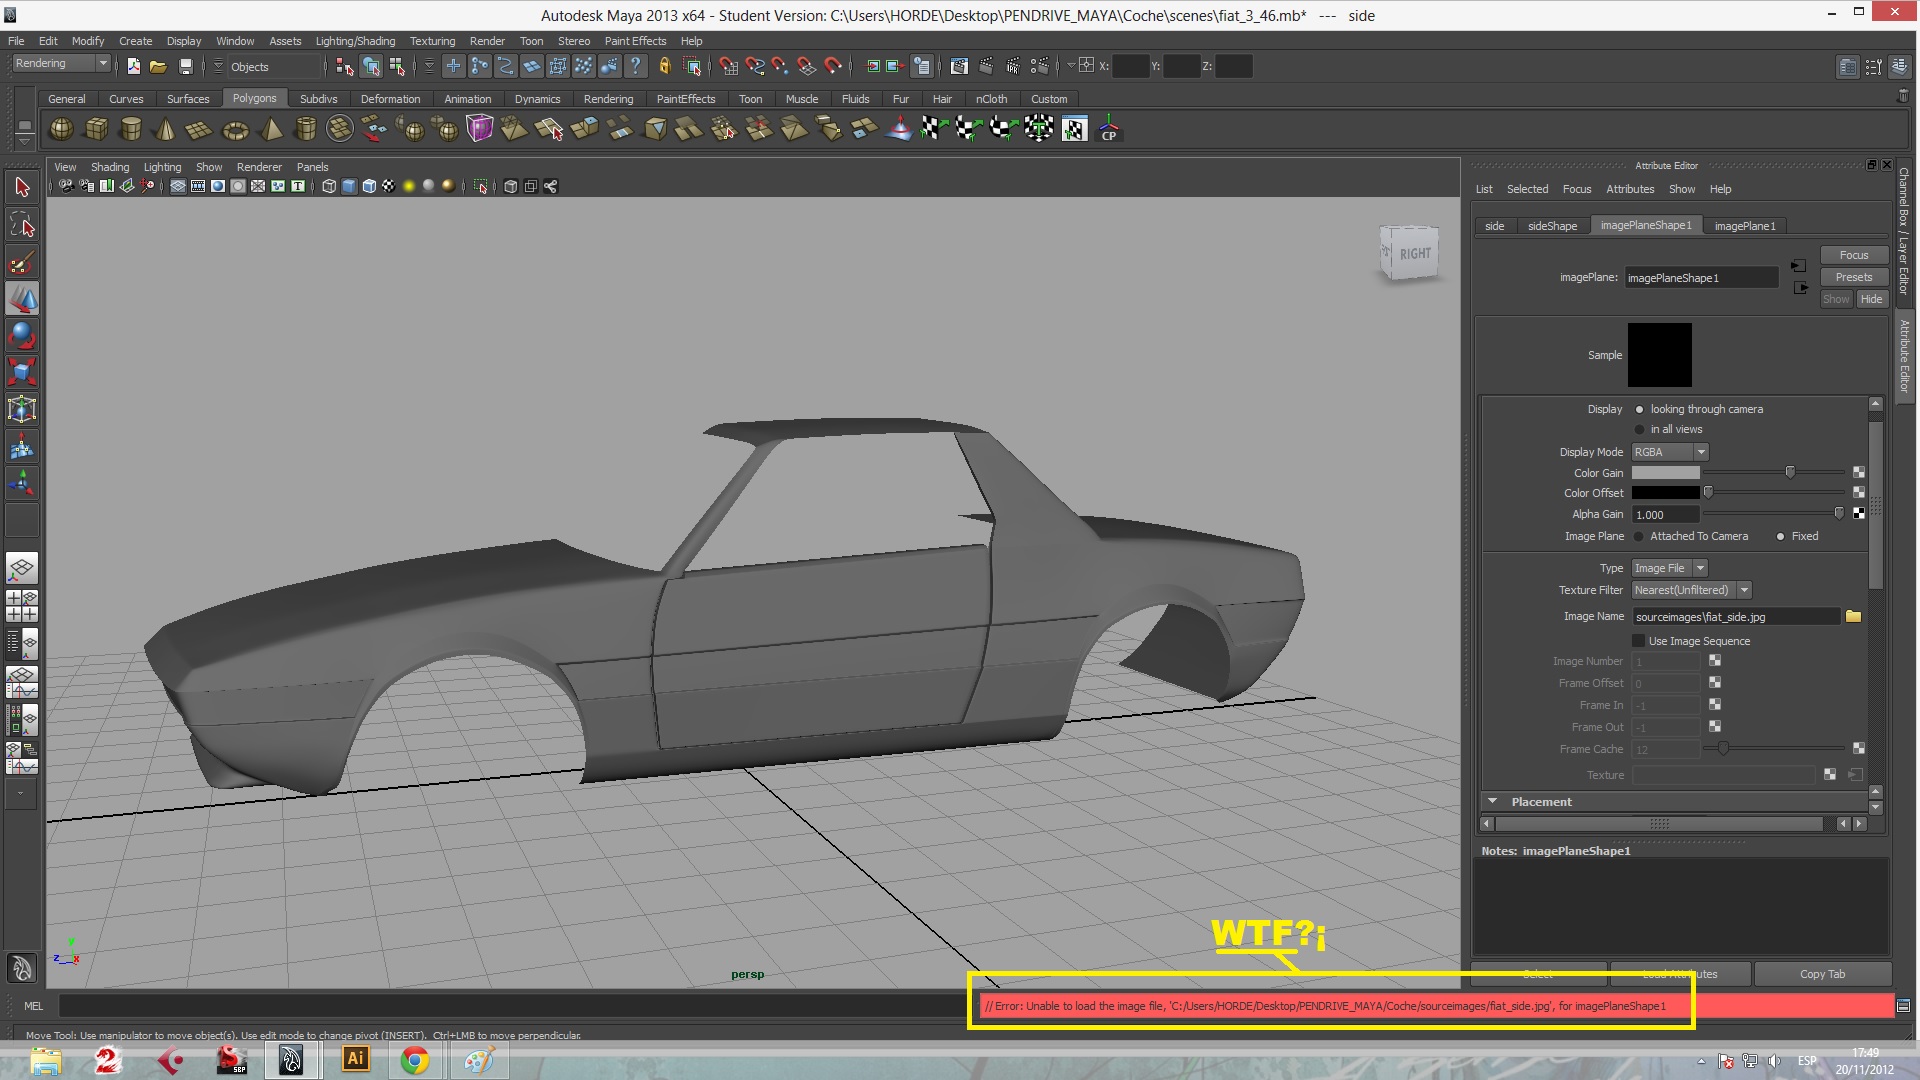Viewport: 1920px width, 1080px height.
Task: Browse for image file with folder icon
Action: click(1853, 616)
